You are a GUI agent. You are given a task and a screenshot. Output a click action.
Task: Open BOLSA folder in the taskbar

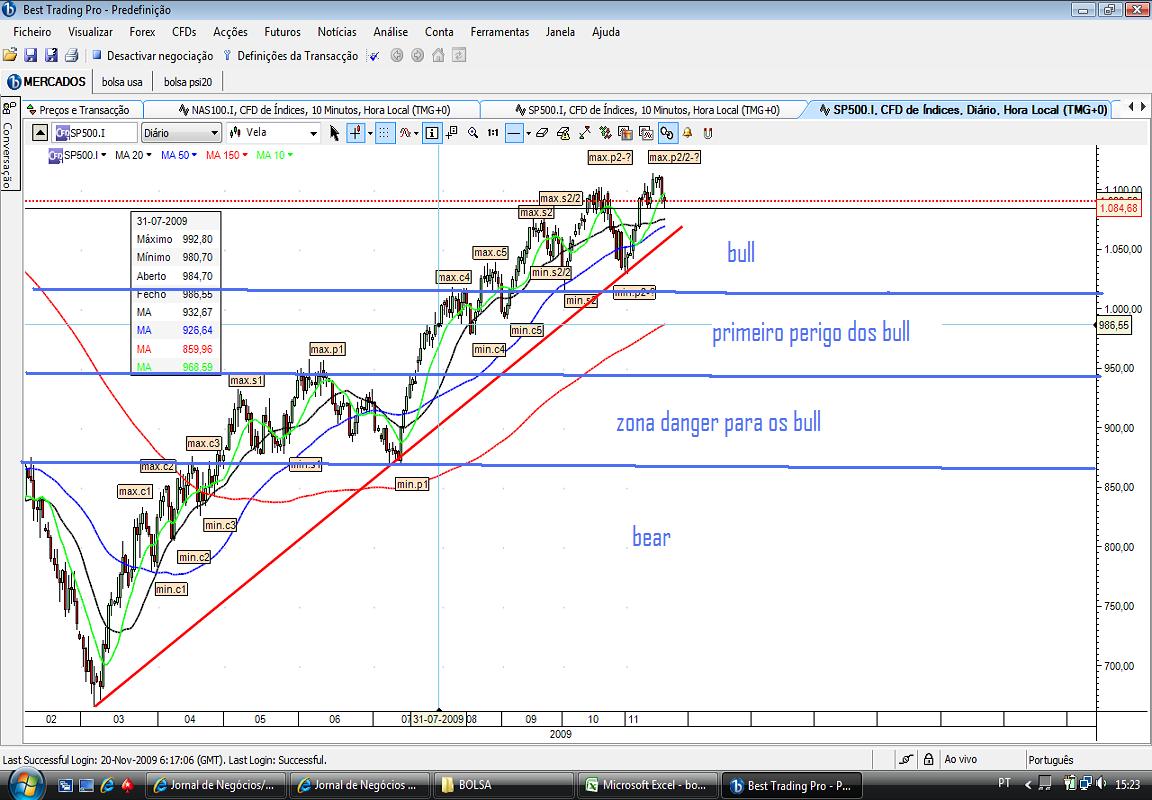tap(505, 785)
